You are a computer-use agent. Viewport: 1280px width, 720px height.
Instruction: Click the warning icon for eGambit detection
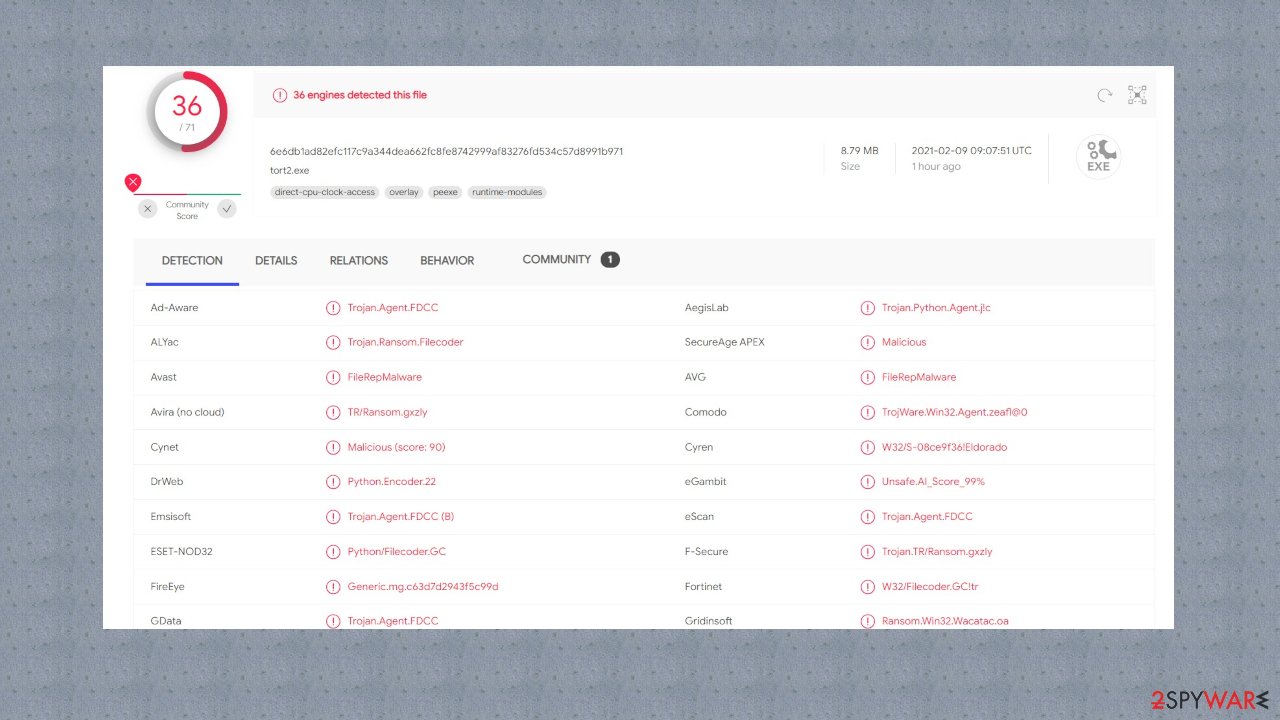click(x=867, y=482)
